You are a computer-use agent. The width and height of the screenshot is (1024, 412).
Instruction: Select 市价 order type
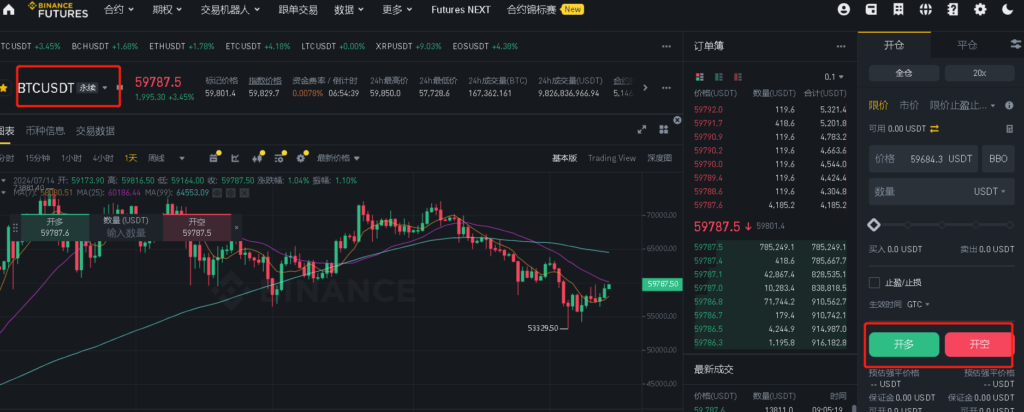point(909,105)
